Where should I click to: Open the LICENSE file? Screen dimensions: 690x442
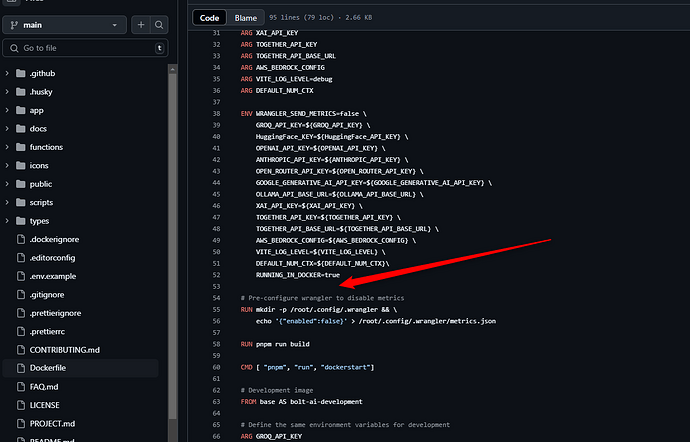click(x=44, y=405)
